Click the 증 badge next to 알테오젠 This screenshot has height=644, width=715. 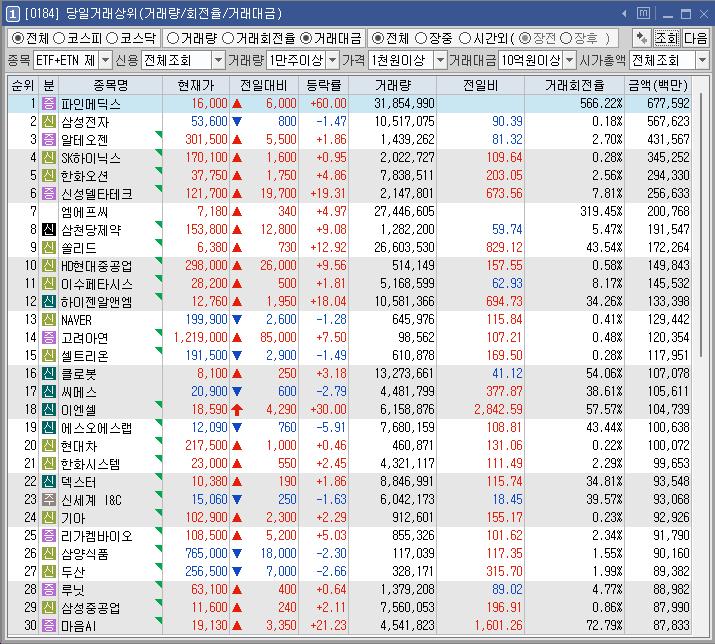click(x=49, y=140)
